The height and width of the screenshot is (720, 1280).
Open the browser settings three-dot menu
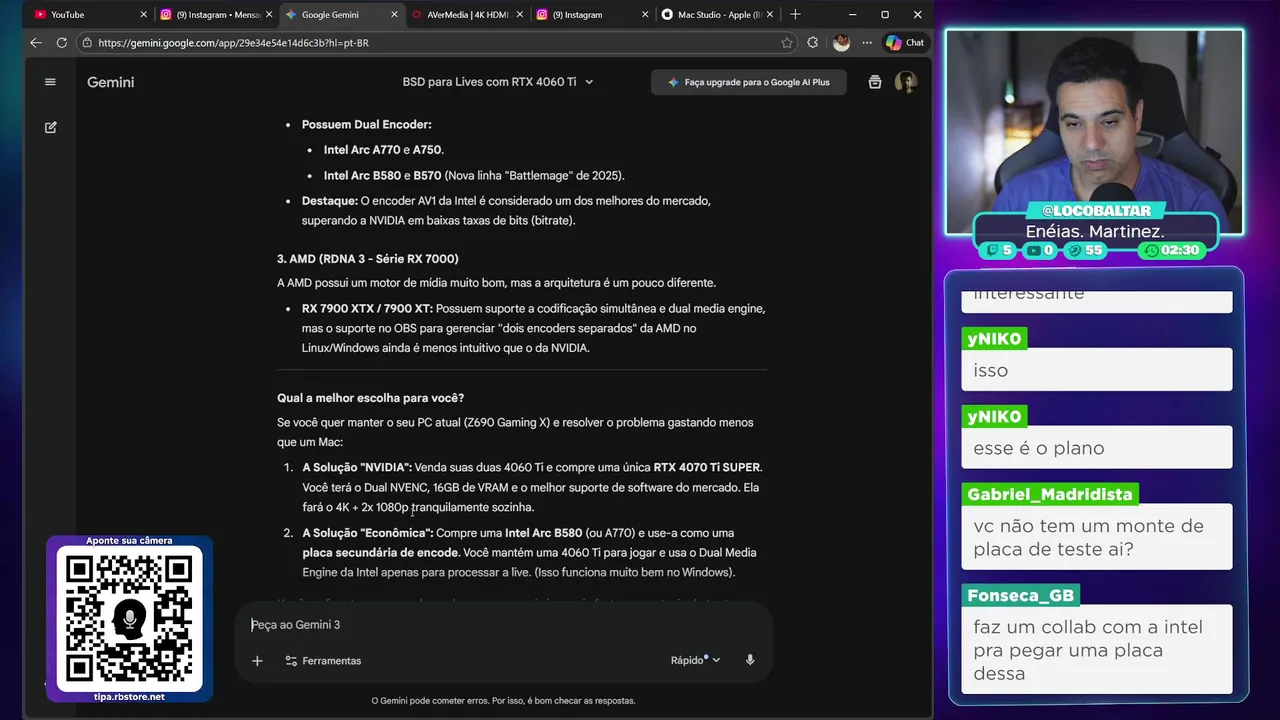tap(866, 43)
